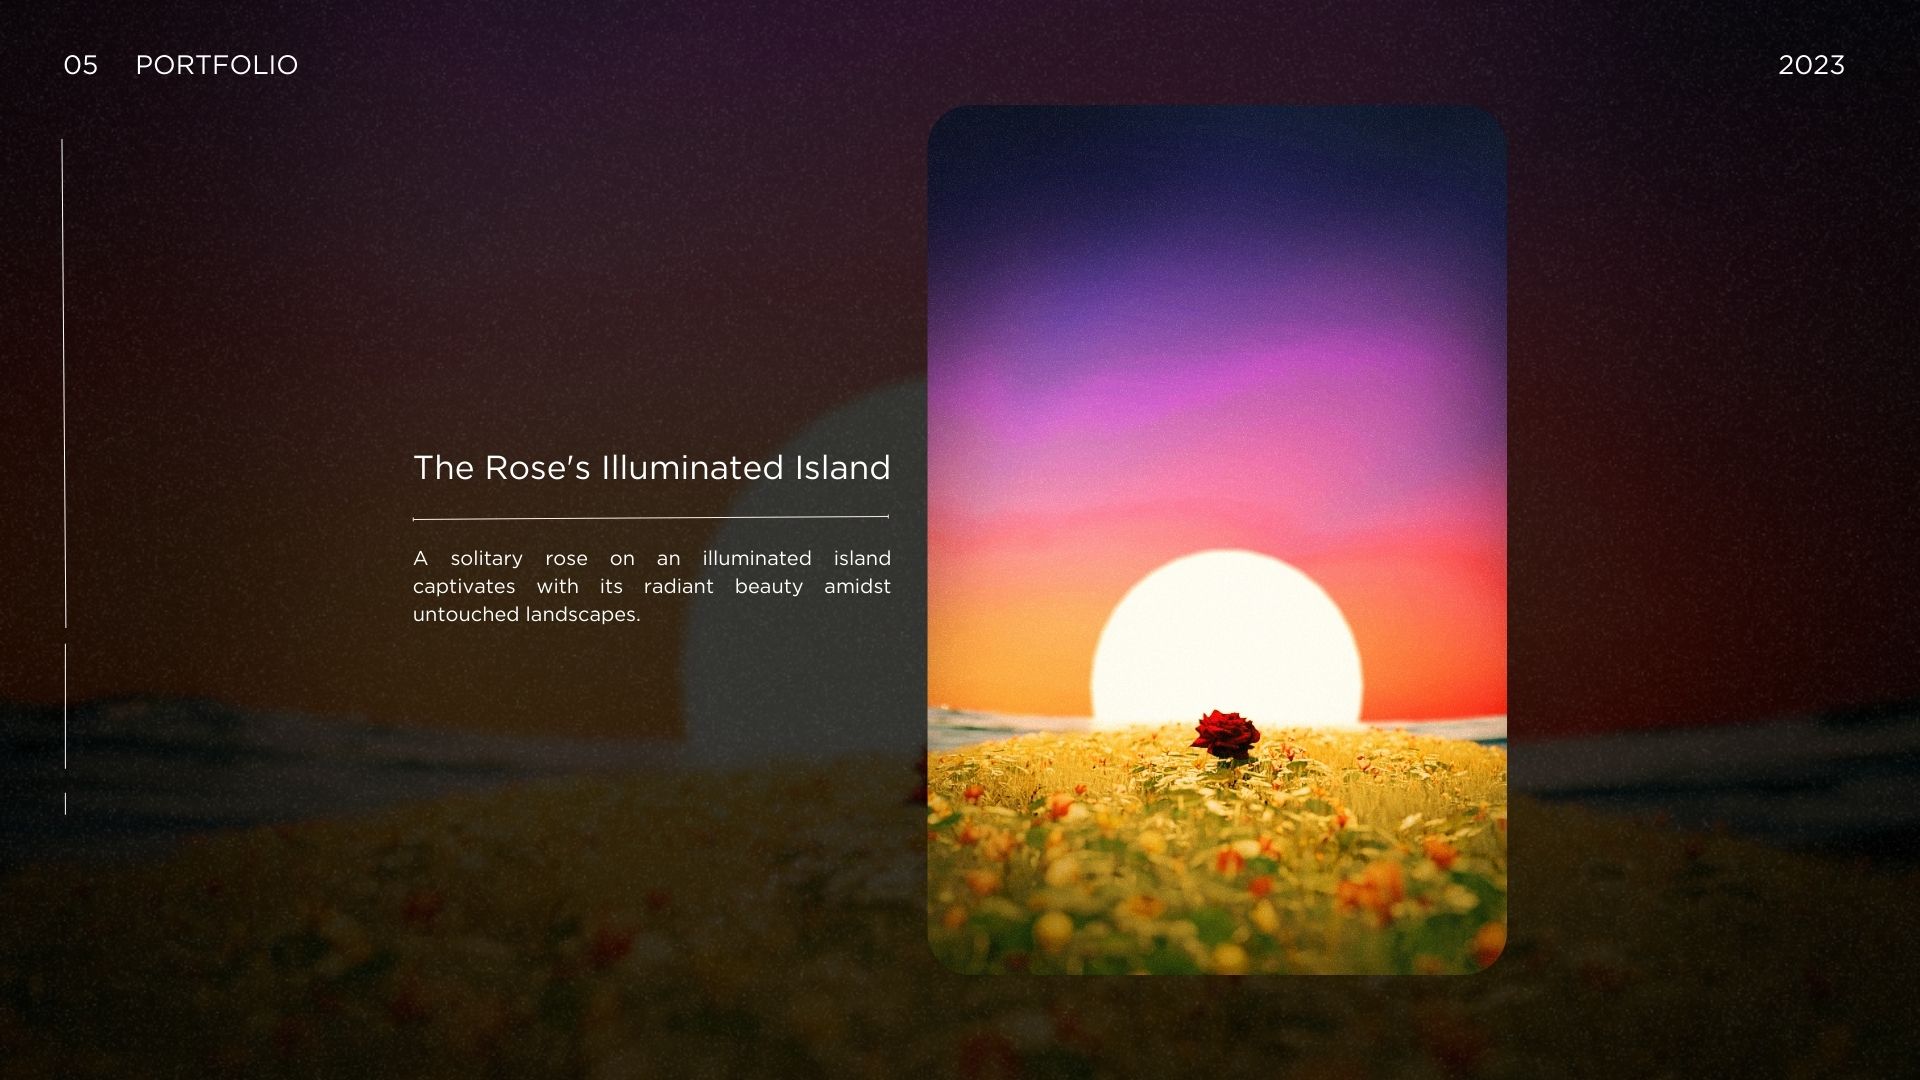This screenshot has height=1080, width=1920.
Task: Click the PORTFOLIO header label
Action: pos(216,66)
